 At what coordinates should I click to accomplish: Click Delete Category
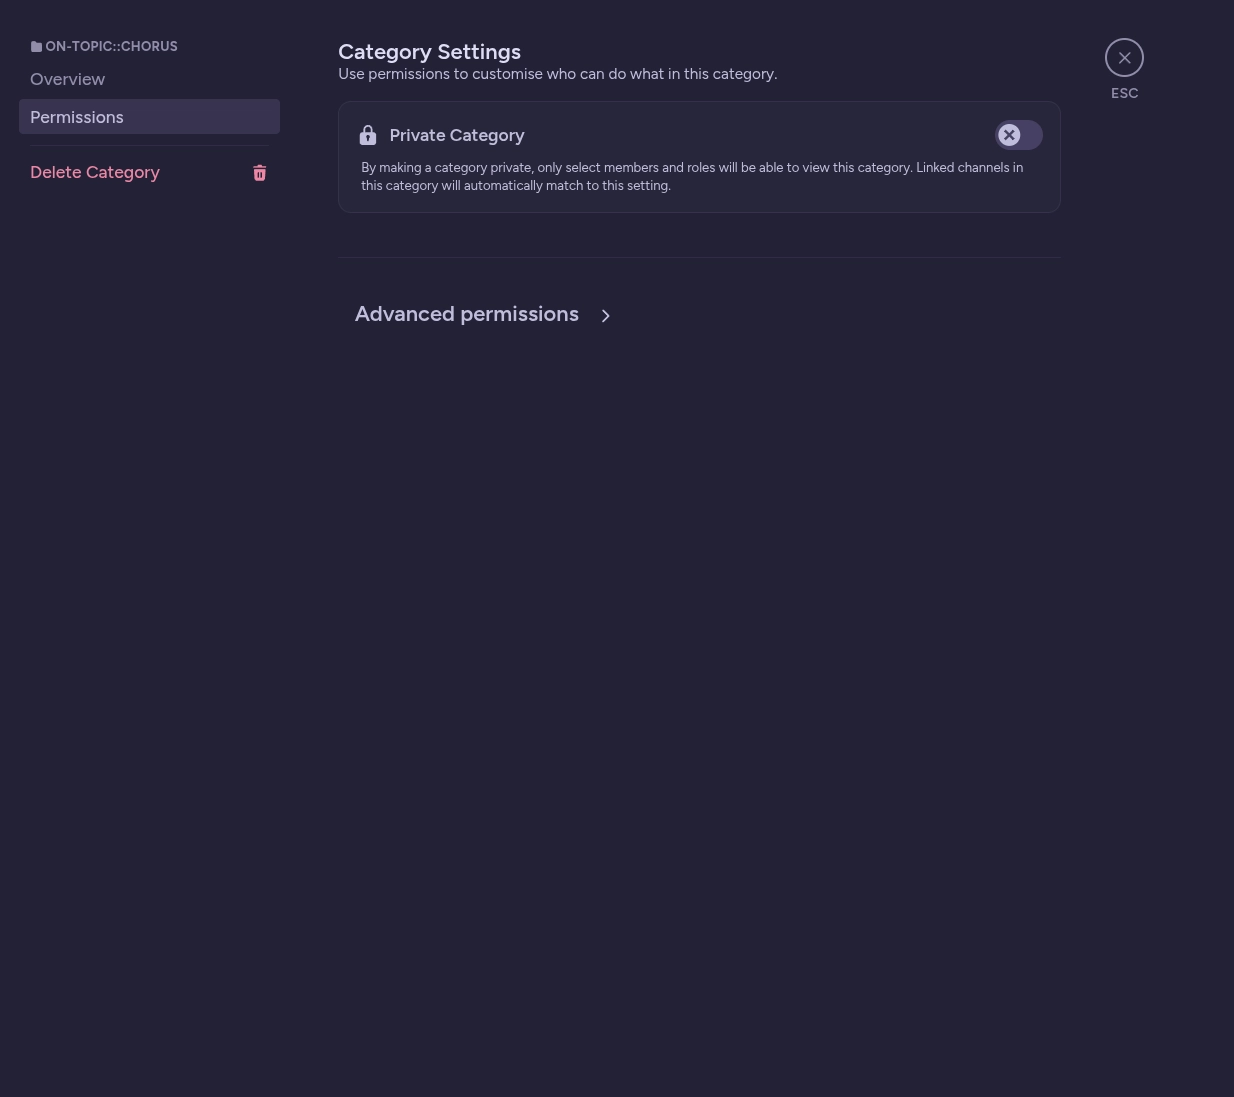click(x=95, y=172)
